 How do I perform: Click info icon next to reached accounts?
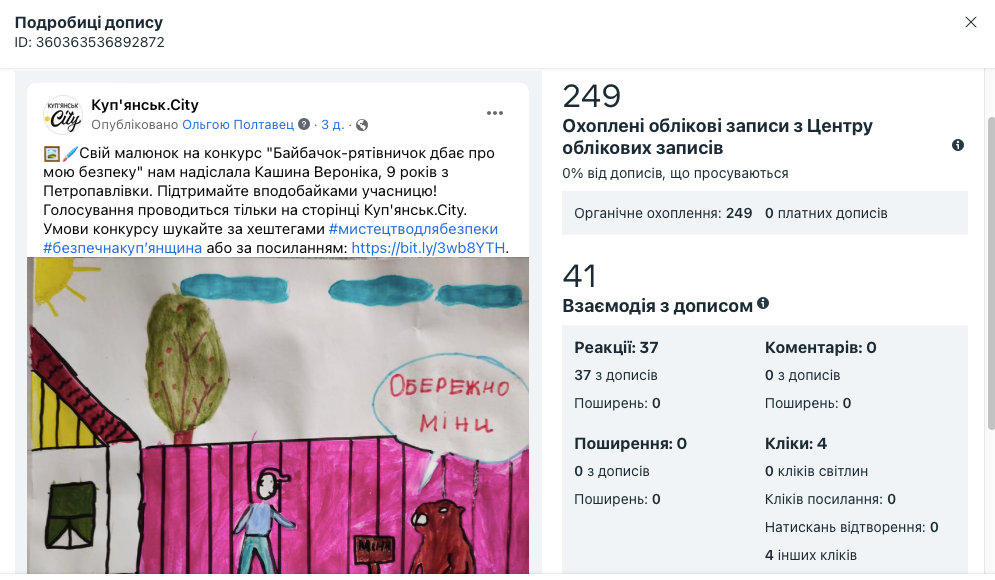pos(958,145)
